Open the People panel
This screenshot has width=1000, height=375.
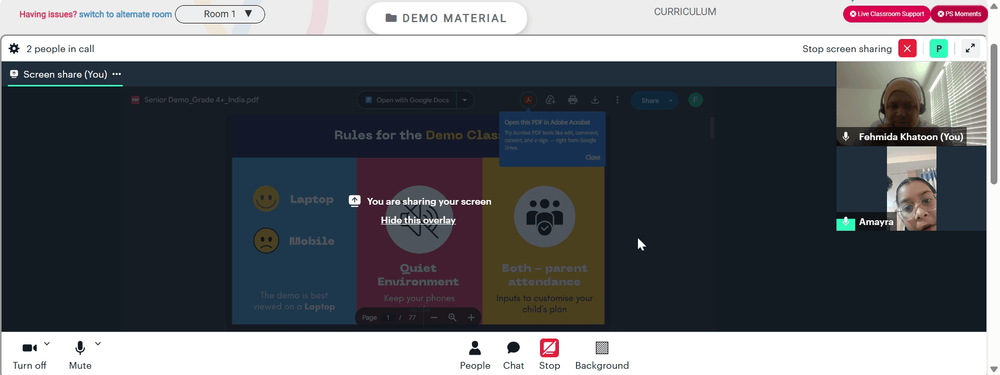(x=475, y=355)
